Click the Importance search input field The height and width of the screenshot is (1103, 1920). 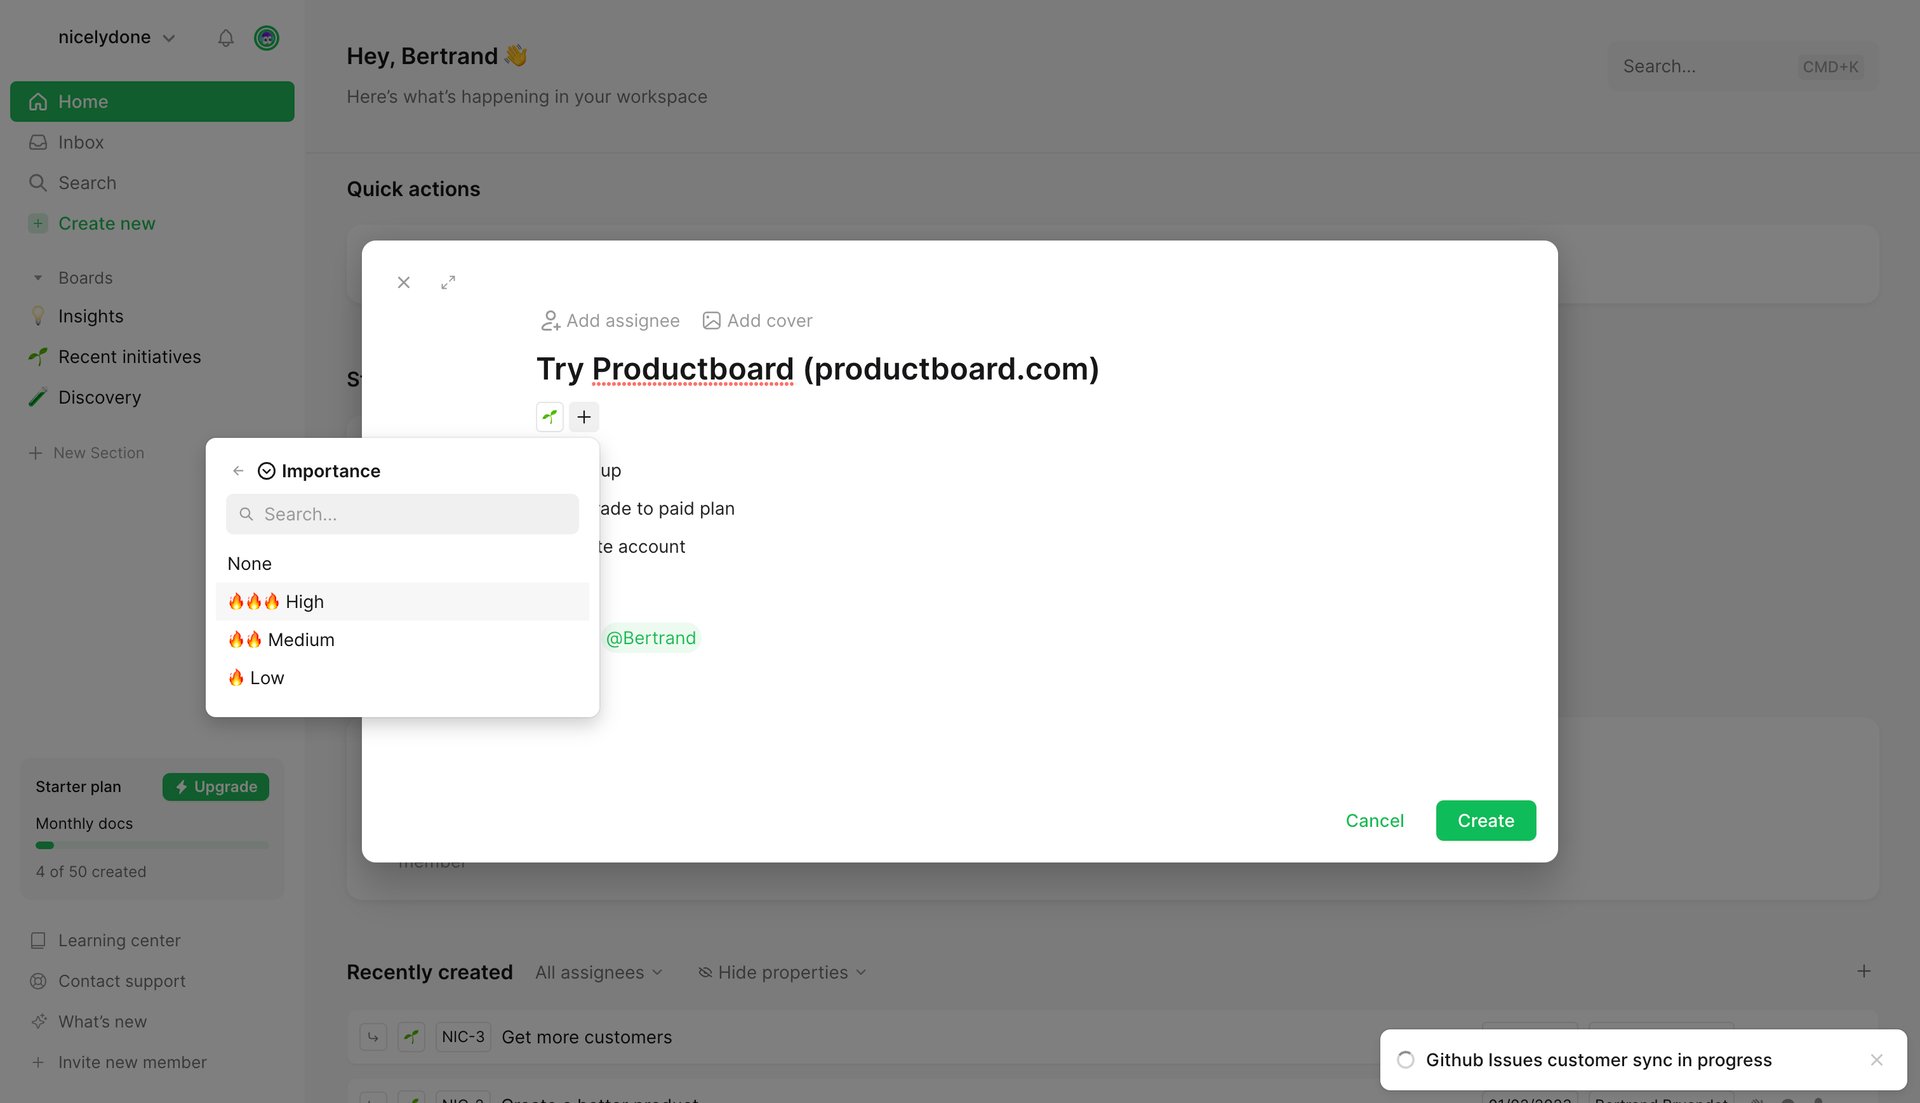402,514
